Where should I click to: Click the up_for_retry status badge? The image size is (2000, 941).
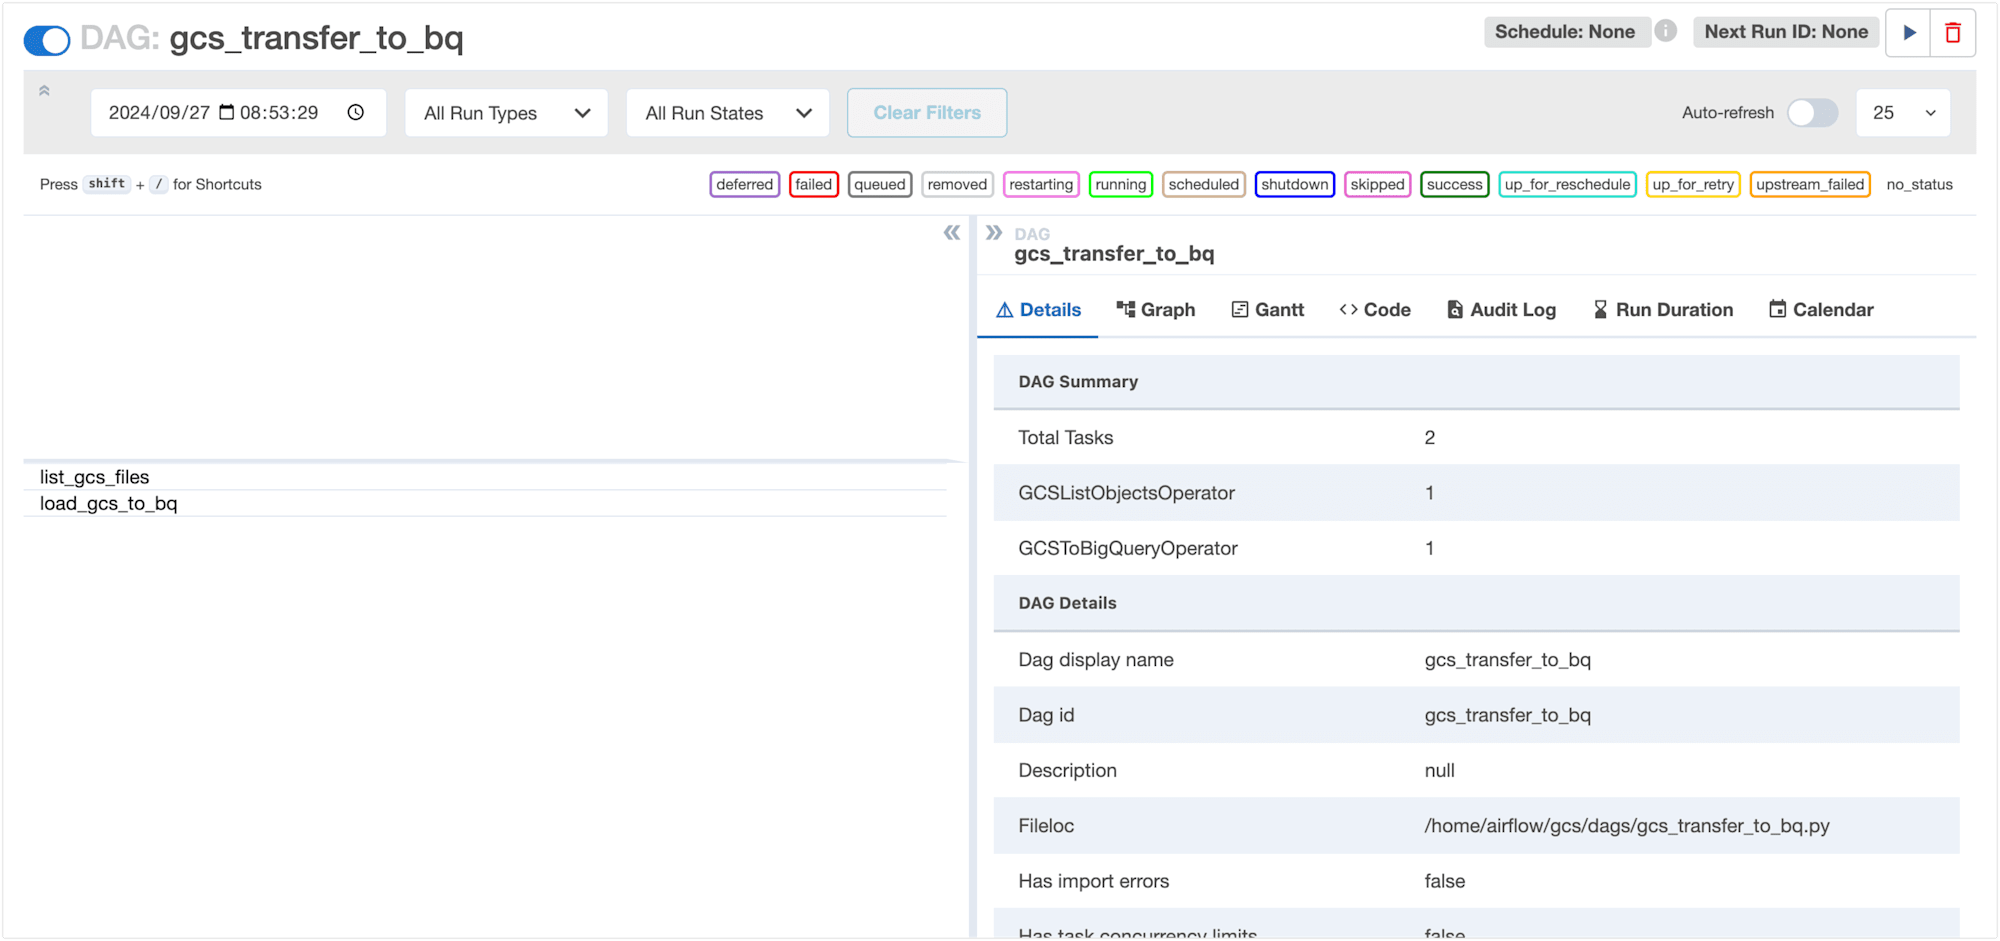[x=1693, y=184]
